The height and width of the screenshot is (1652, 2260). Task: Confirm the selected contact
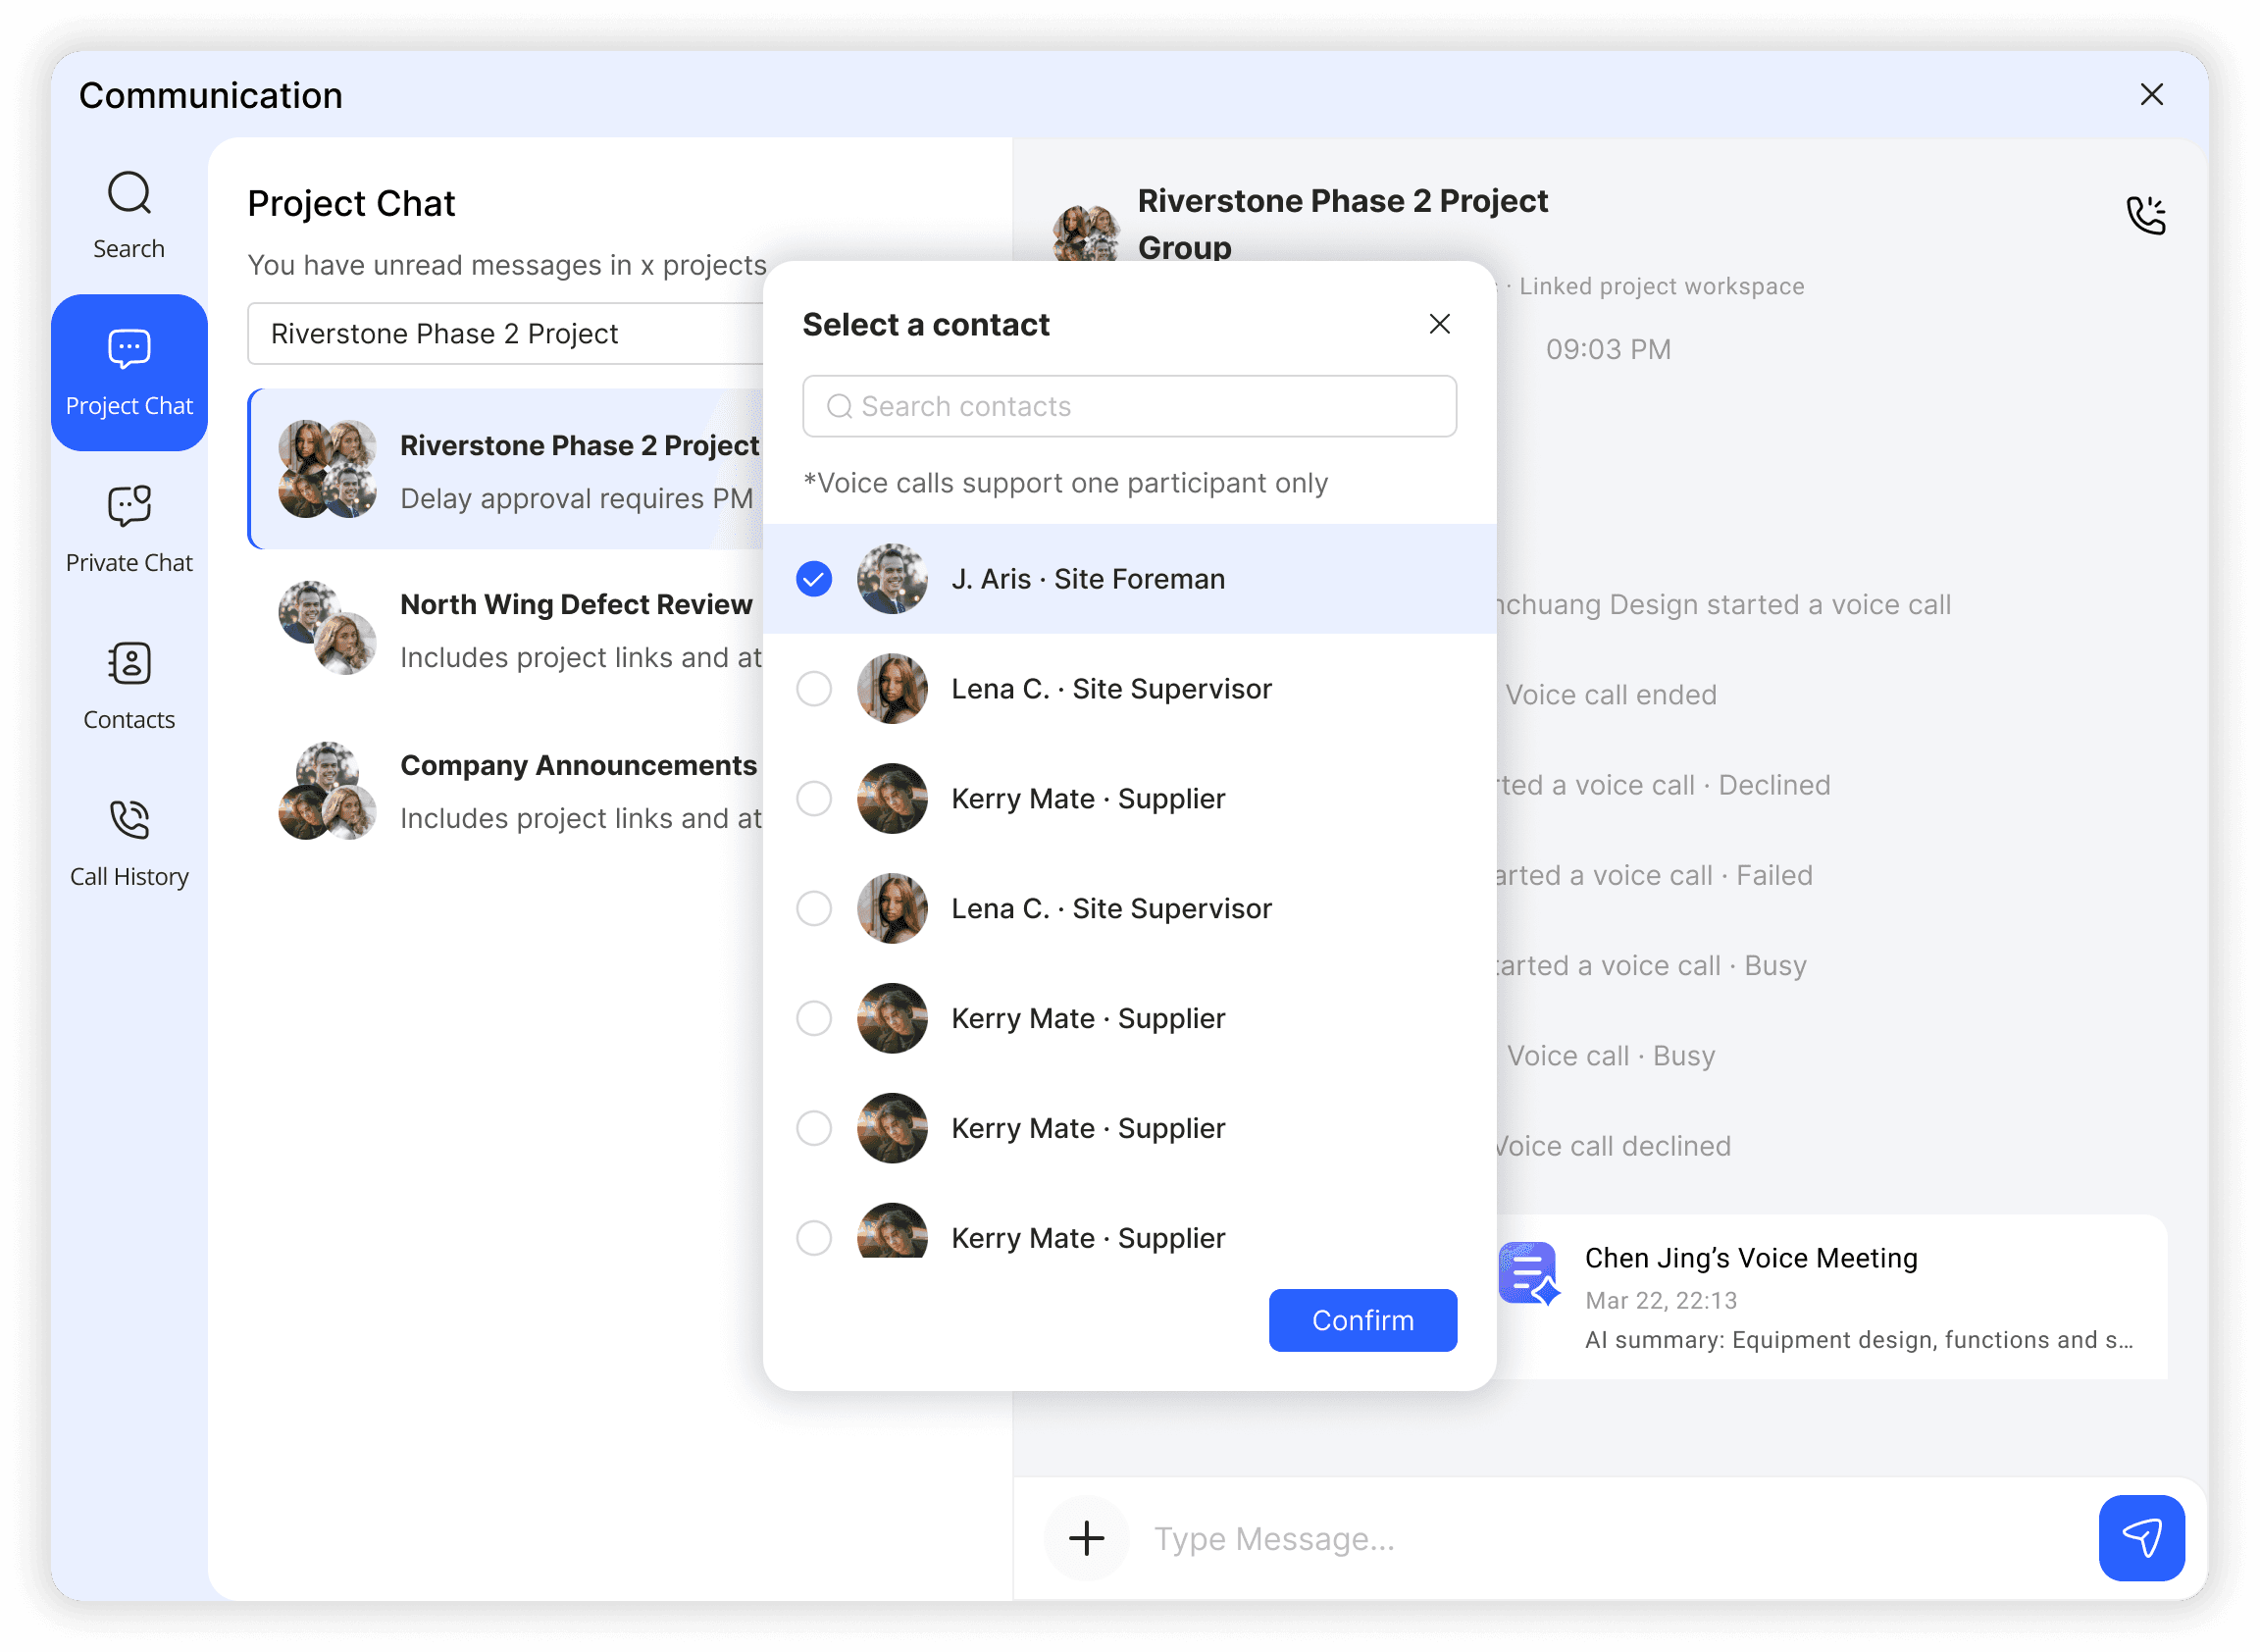[1362, 1320]
